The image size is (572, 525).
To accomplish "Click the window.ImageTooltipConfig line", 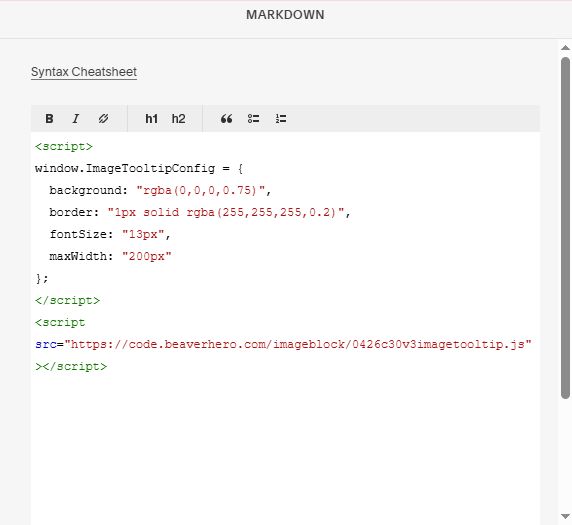I will pos(139,169).
